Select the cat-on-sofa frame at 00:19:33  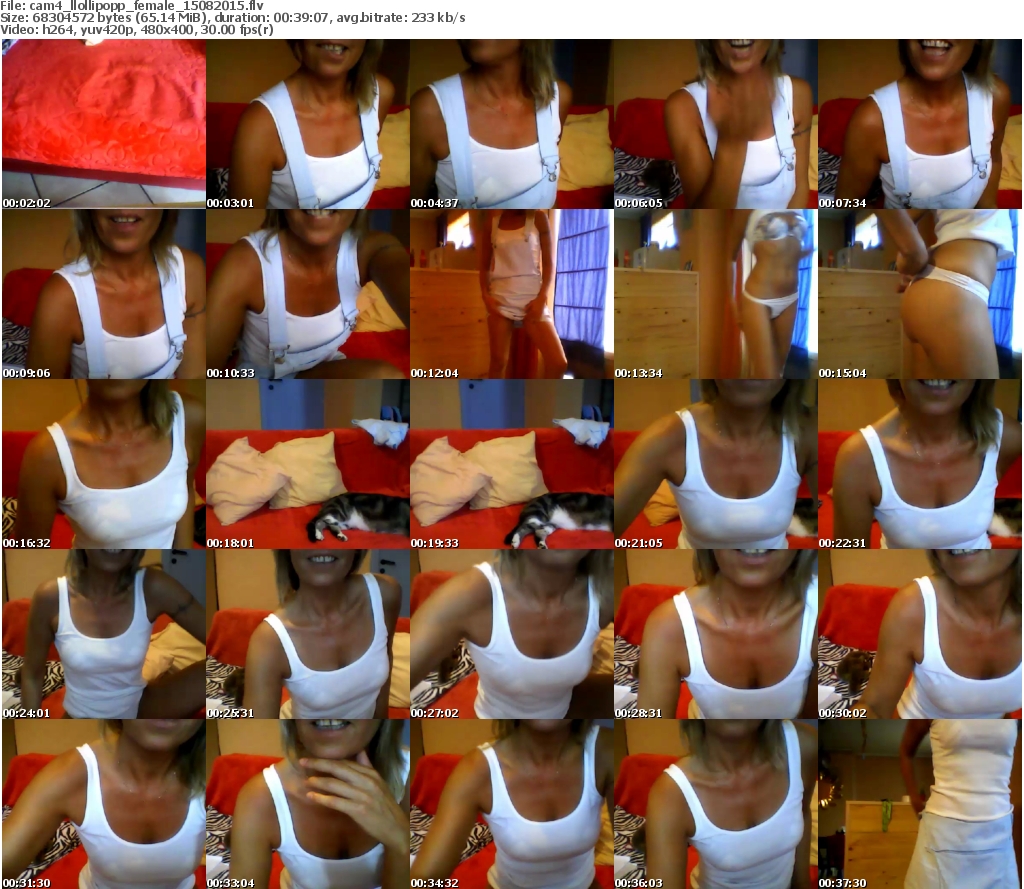[512, 464]
